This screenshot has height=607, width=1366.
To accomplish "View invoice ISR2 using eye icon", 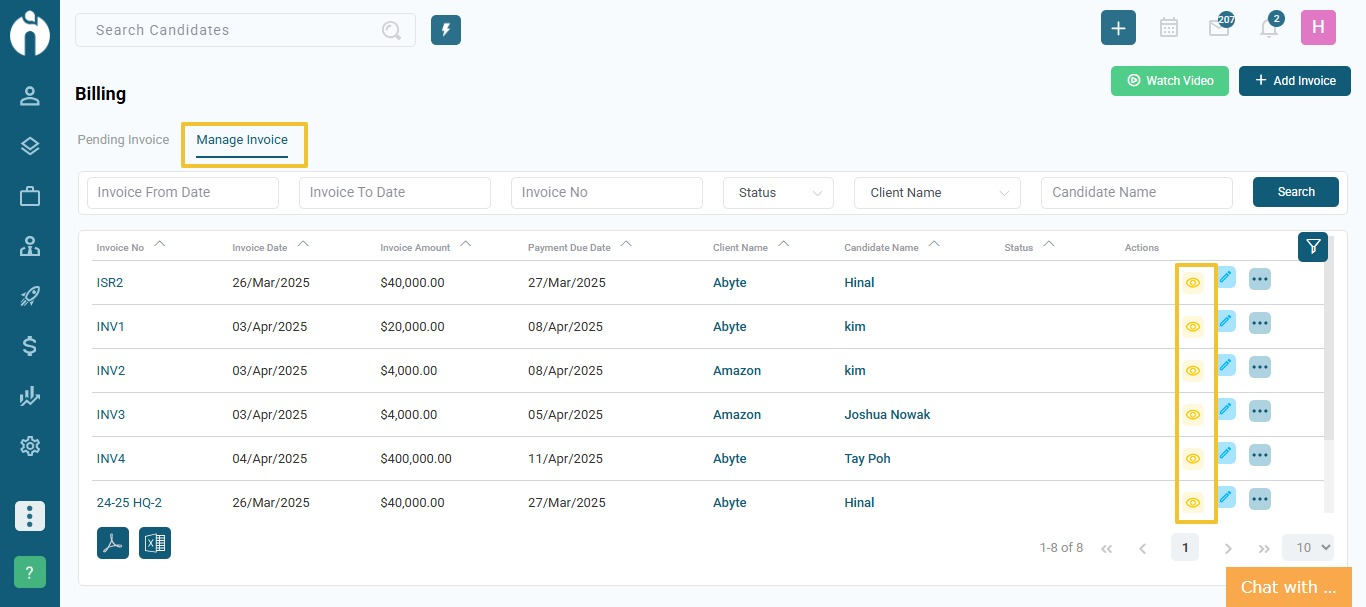I will [1192, 283].
